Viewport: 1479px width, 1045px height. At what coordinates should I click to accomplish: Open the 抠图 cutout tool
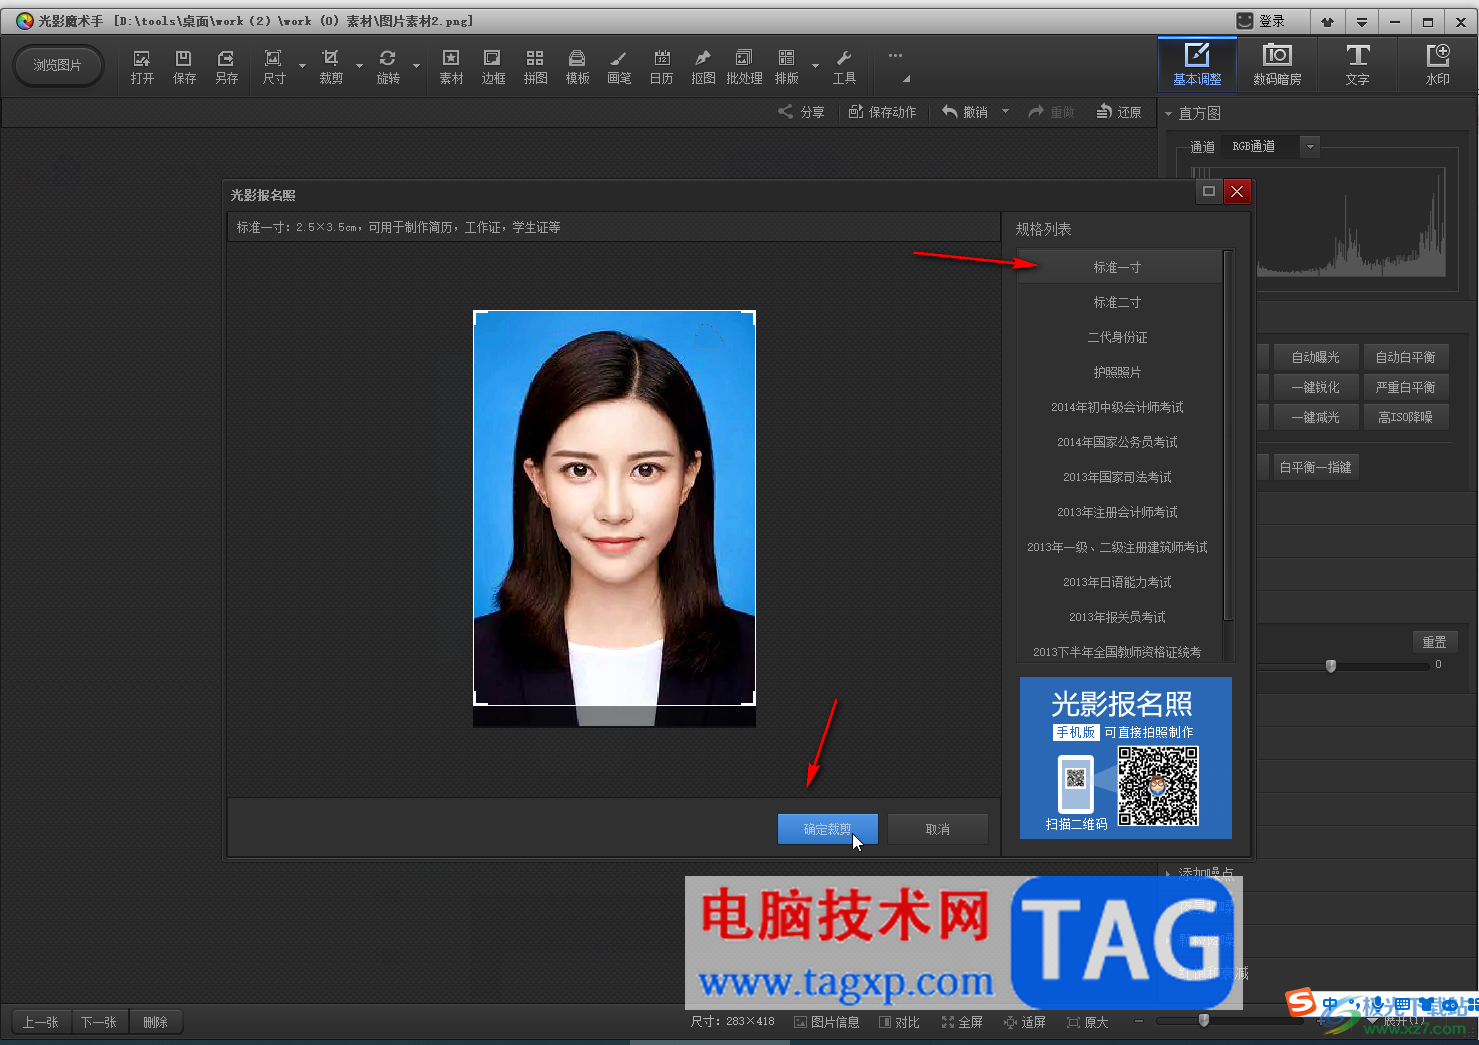pyautogui.click(x=703, y=67)
